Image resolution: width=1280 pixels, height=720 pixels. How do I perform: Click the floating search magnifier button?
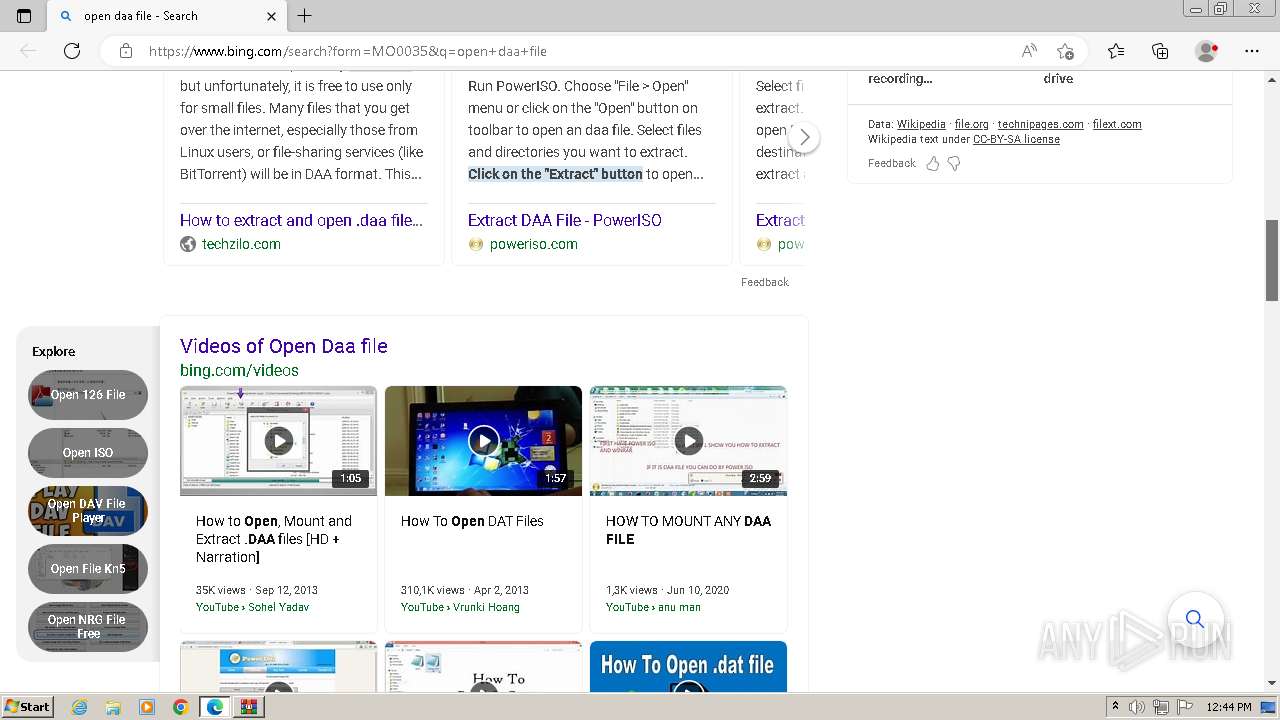[1194, 619]
